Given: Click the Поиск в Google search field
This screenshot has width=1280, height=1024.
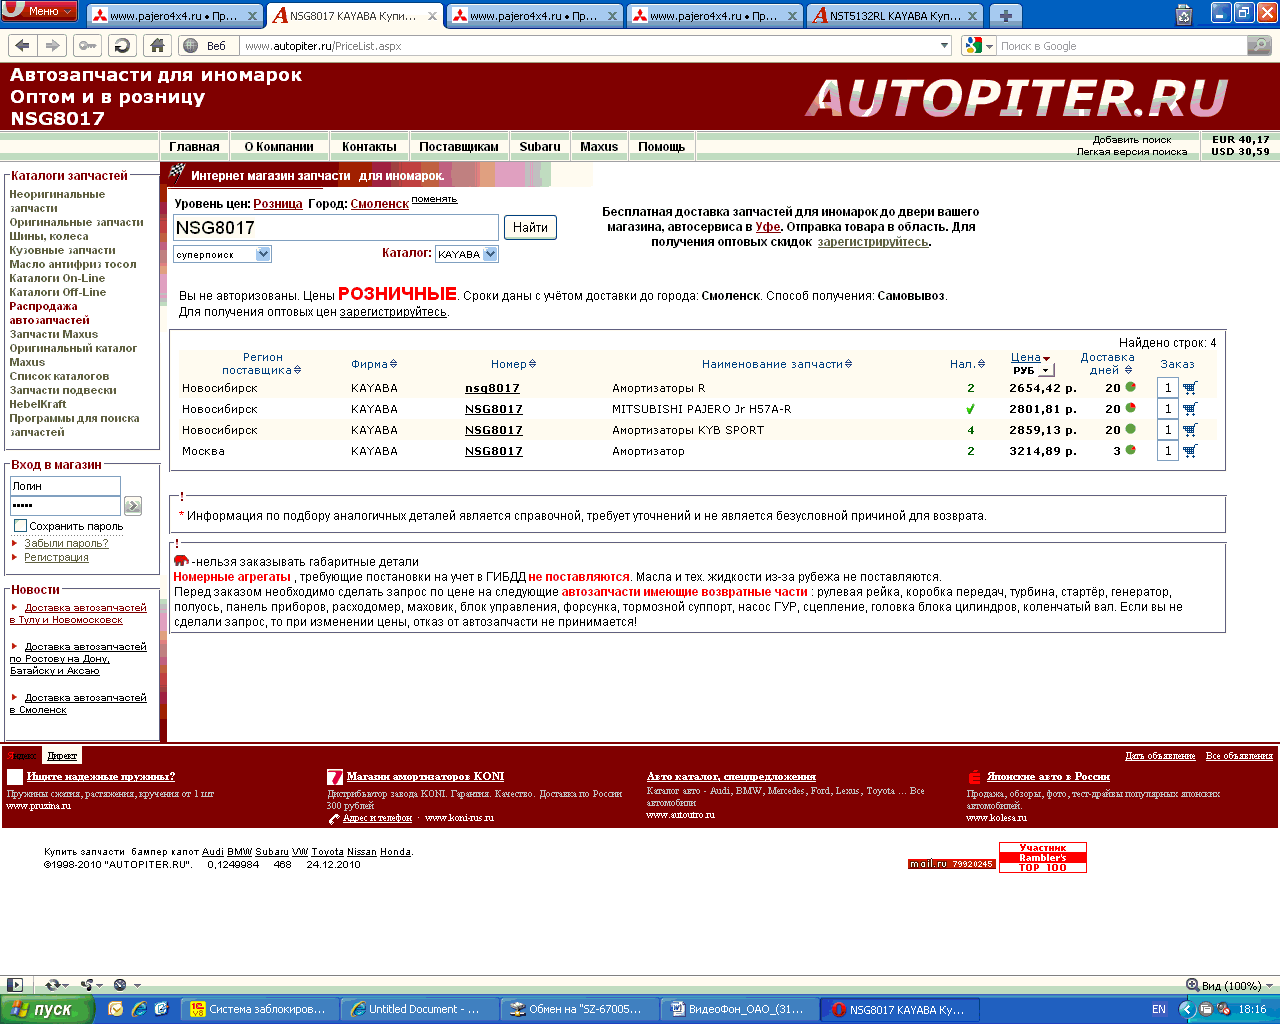Looking at the screenshot, I should [x=1121, y=45].
